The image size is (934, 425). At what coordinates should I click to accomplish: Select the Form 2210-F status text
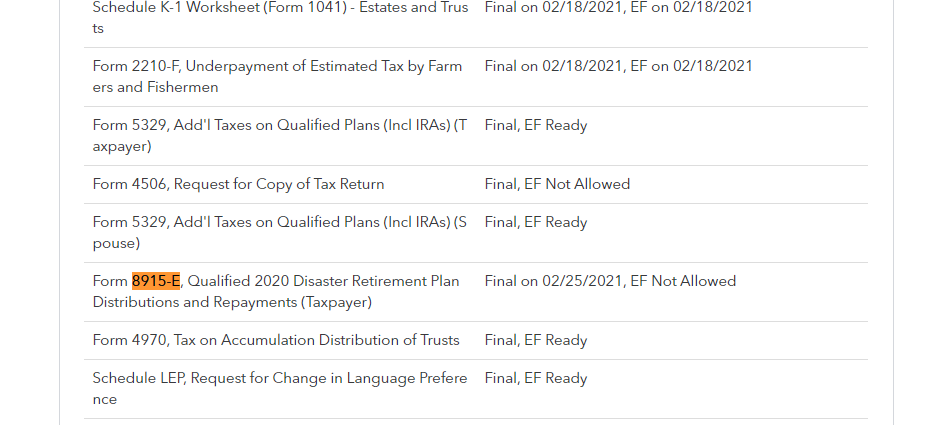click(618, 66)
